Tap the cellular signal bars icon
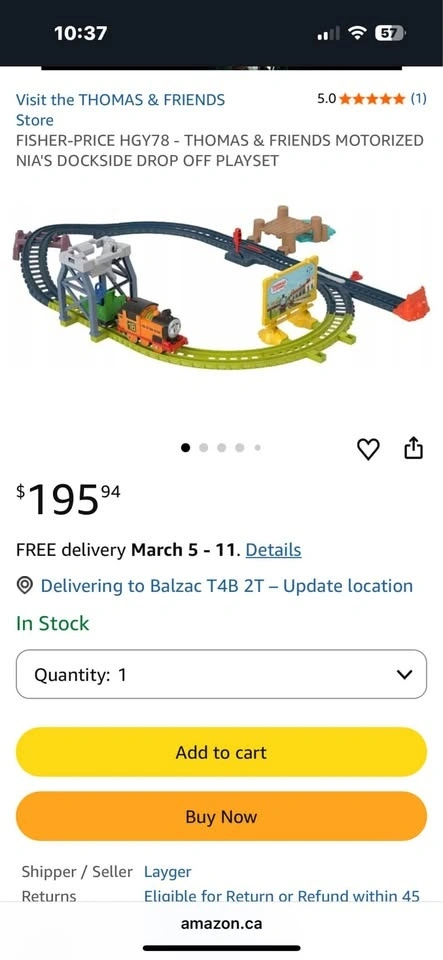Viewport: 443px width, 960px height. click(x=329, y=35)
